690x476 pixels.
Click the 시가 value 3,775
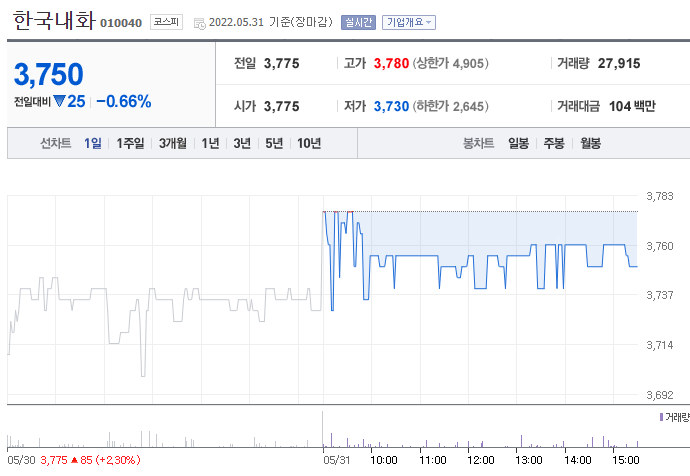[282, 106]
